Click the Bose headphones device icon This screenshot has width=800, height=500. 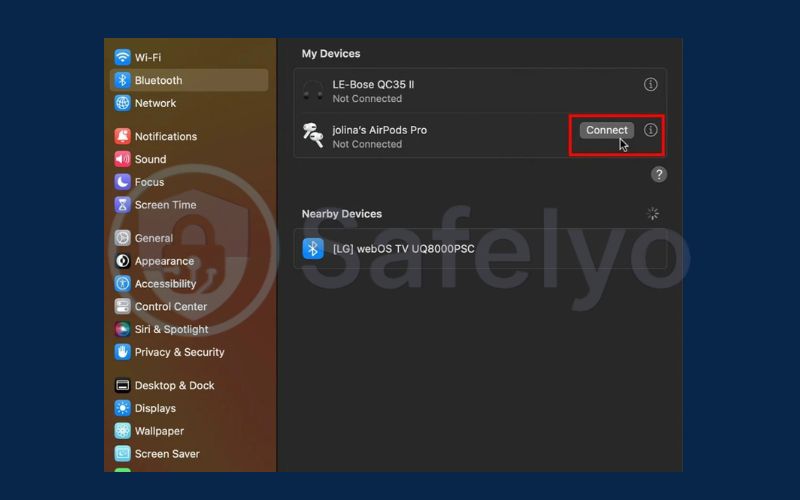point(313,90)
